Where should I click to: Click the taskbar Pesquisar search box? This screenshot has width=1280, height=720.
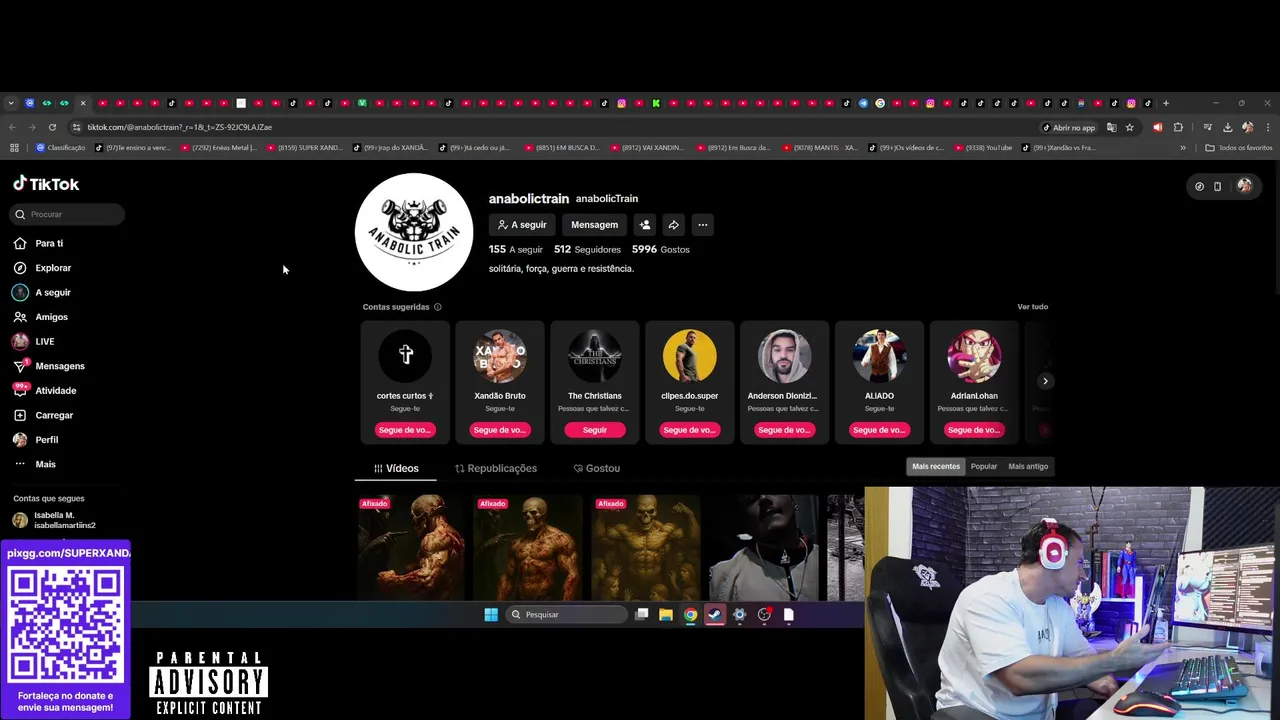click(567, 615)
